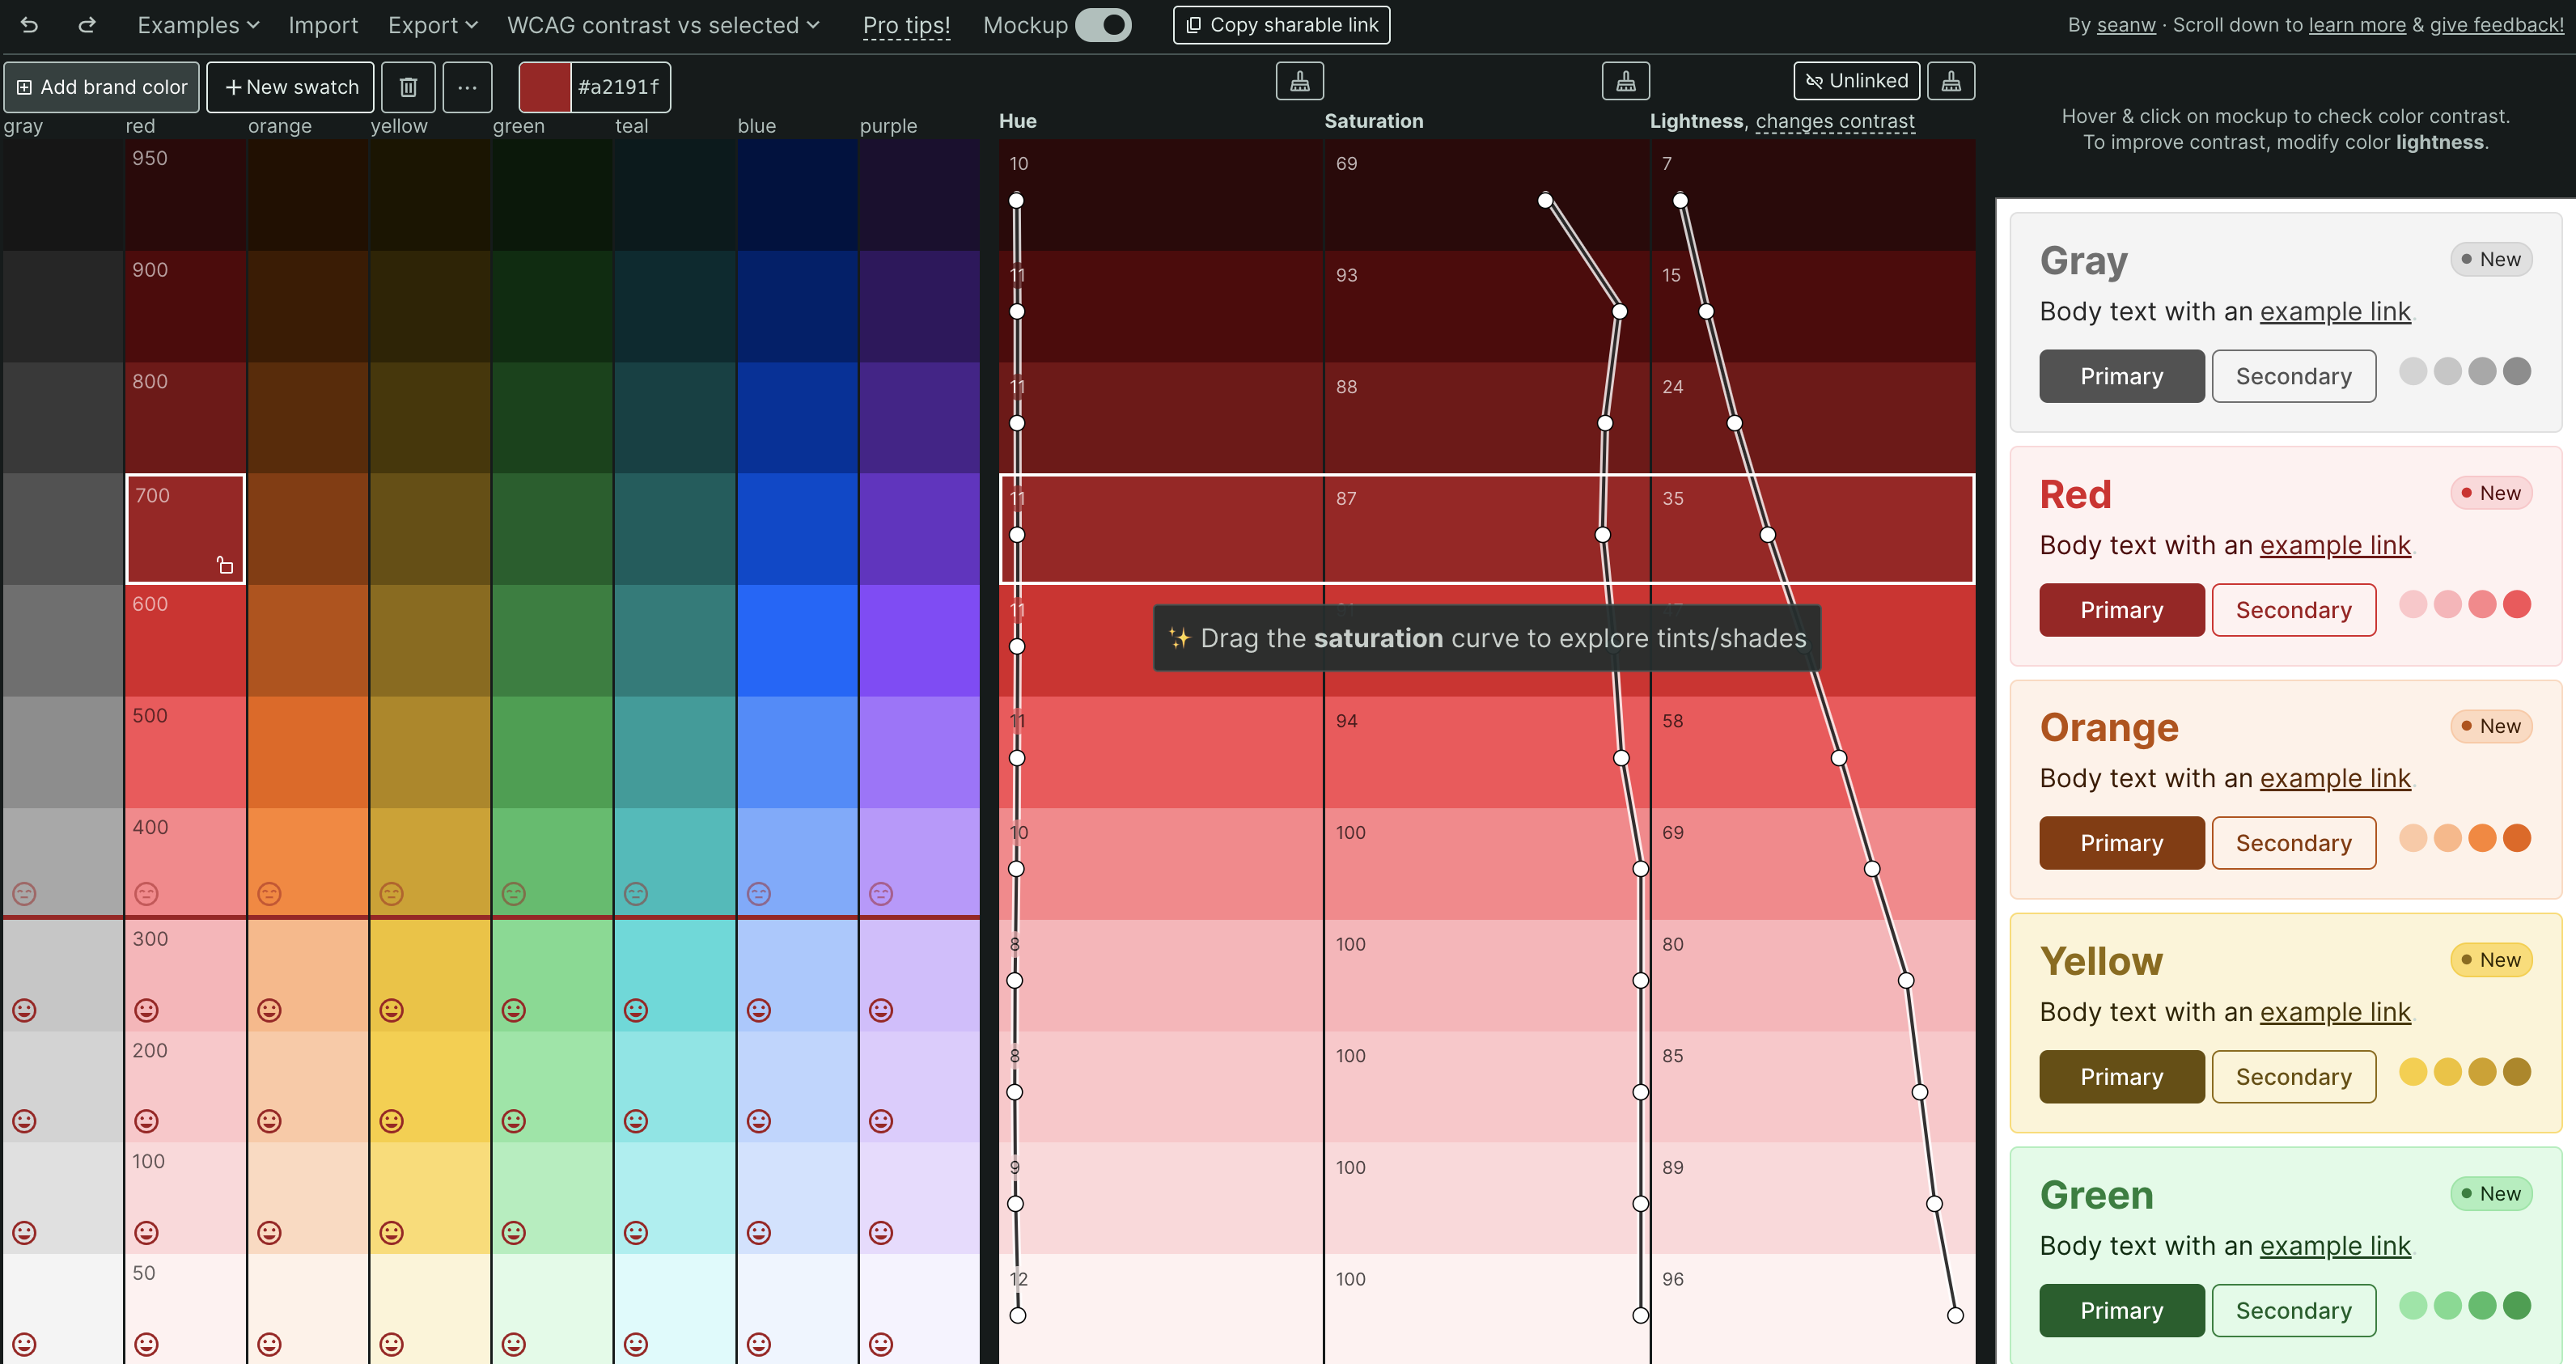Delete swatch with the trash icon
This screenshot has height=1364, width=2576.
408,87
